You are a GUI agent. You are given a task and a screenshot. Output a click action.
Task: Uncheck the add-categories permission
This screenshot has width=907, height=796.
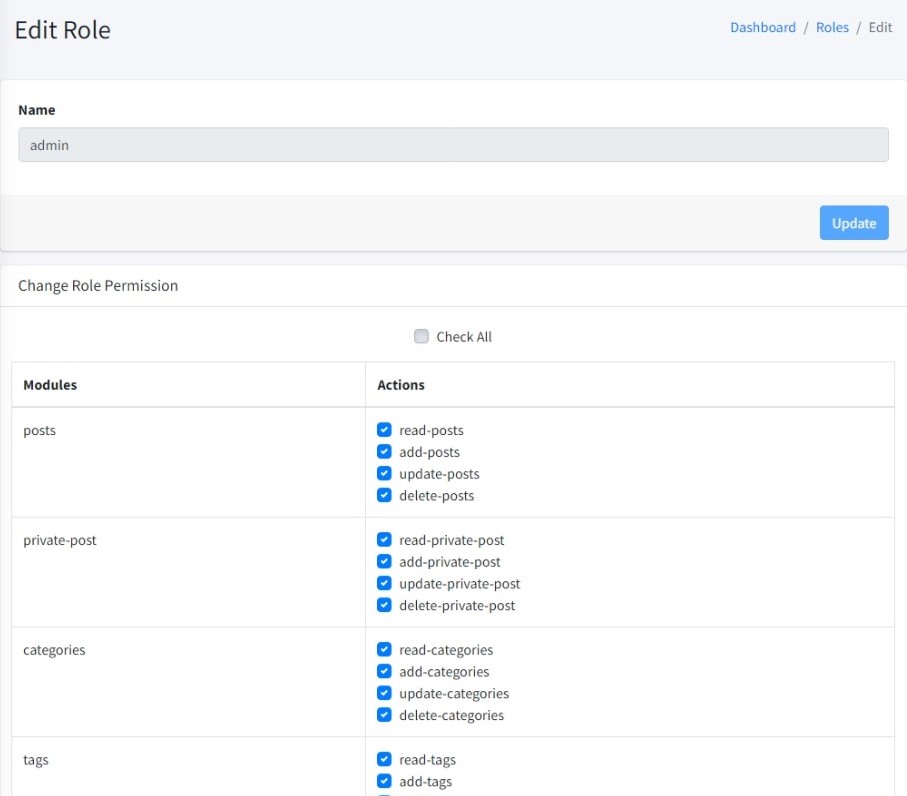pyautogui.click(x=384, y=672)
